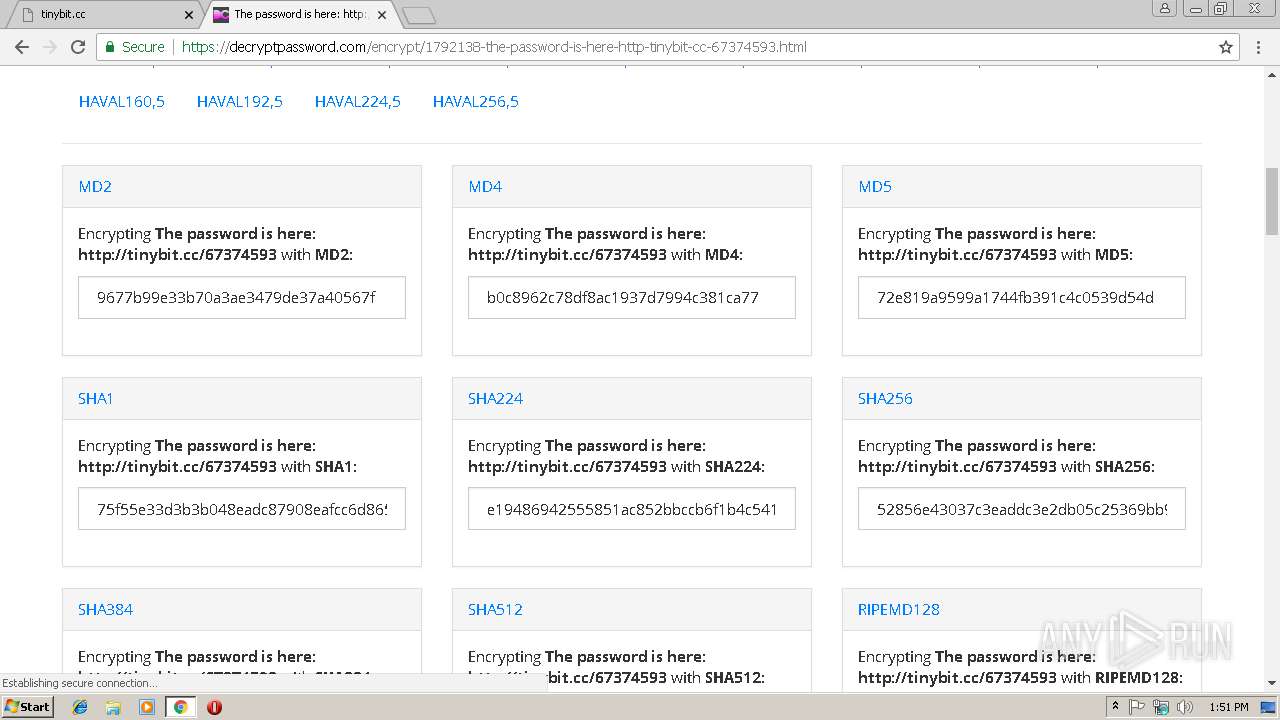This screenshot has width=1280, height=720.
Task: Switch to Chrome in the taskbar
Action: (180, 707)
